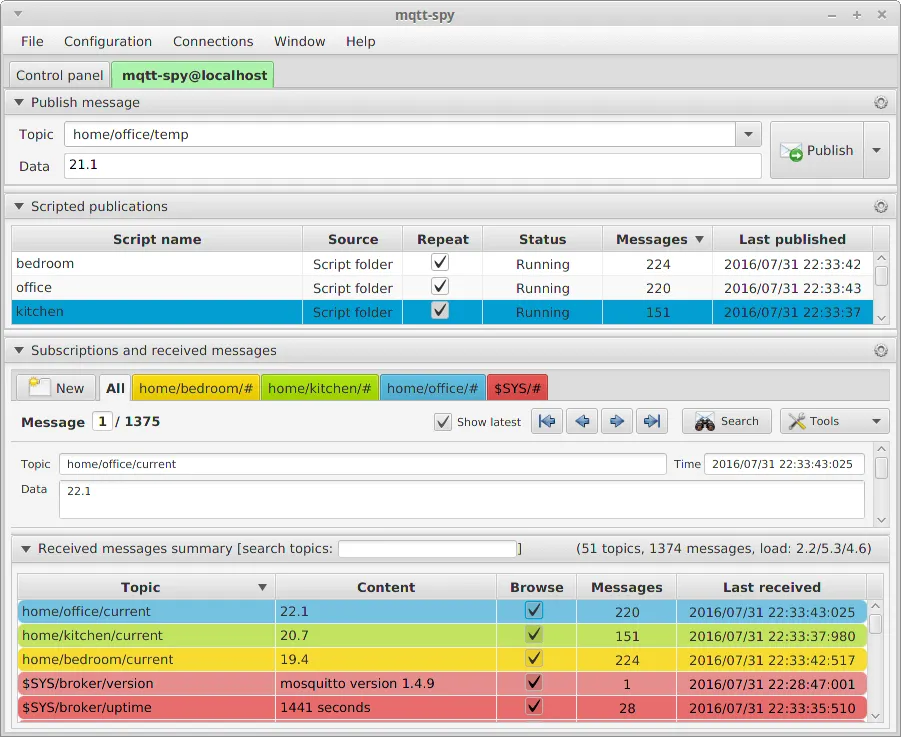Go to next message arrow
901x737 pixels.
tap(617, 421)
